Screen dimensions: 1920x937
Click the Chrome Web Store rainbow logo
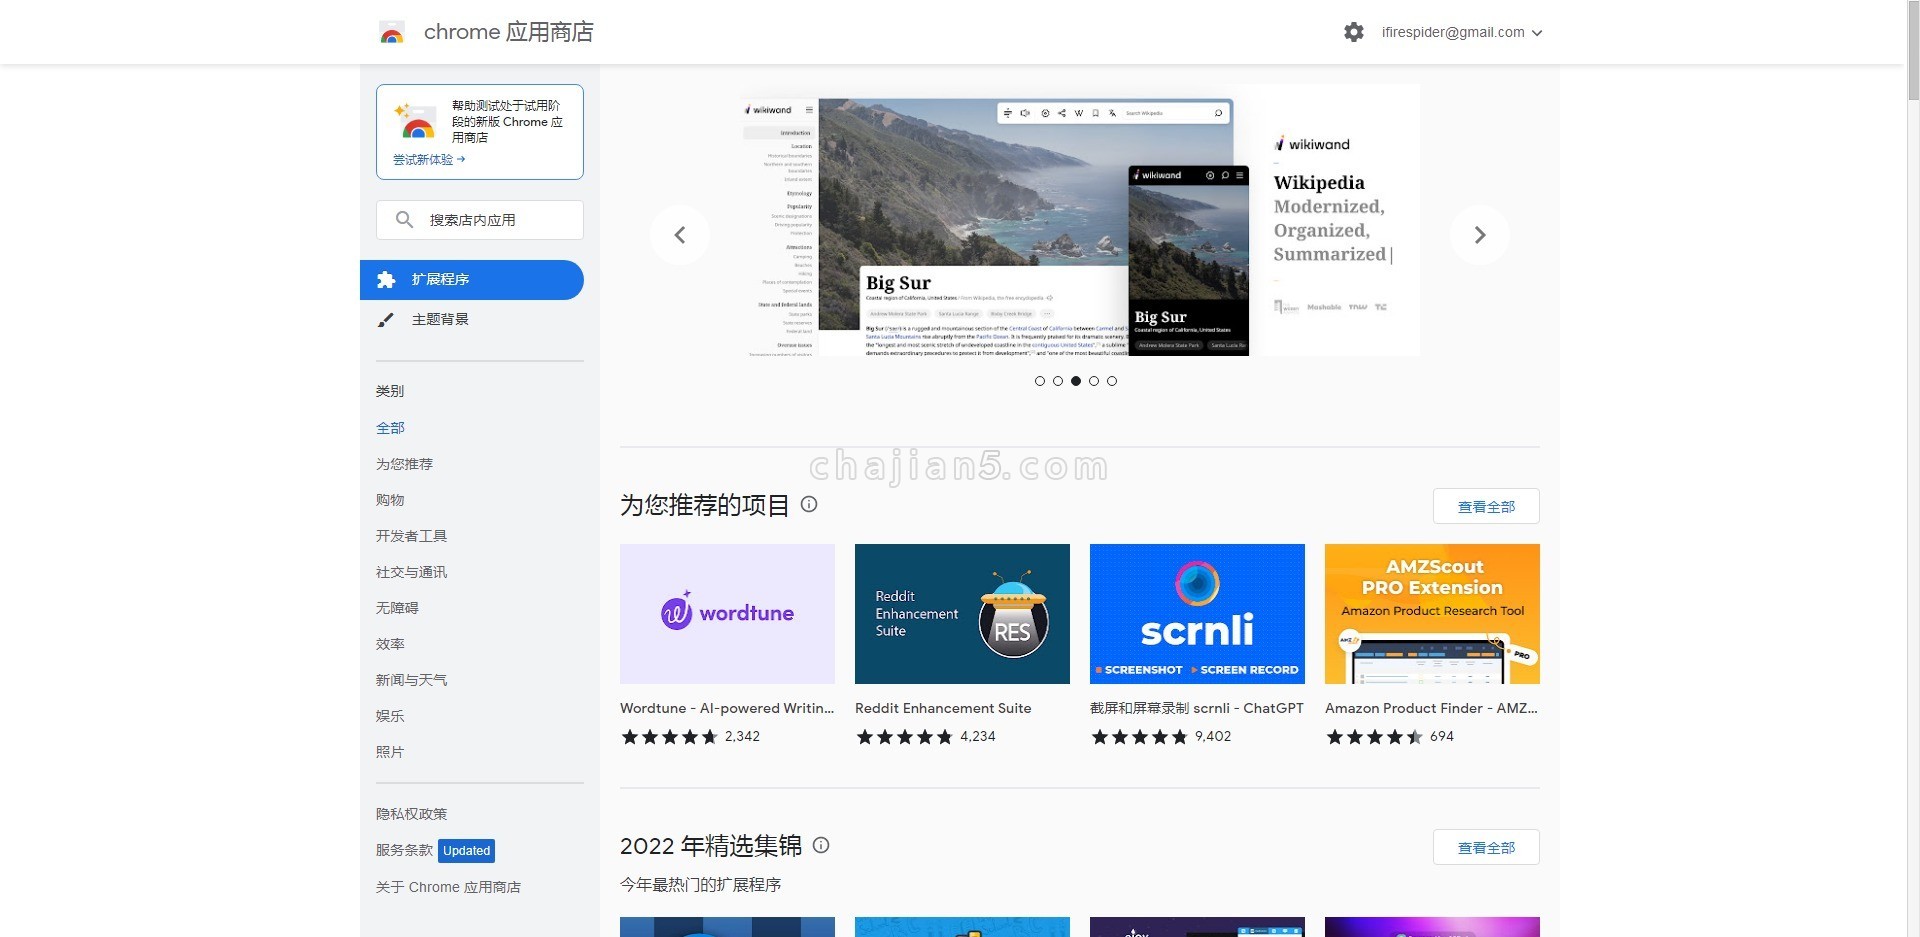(x=392, y=33)
